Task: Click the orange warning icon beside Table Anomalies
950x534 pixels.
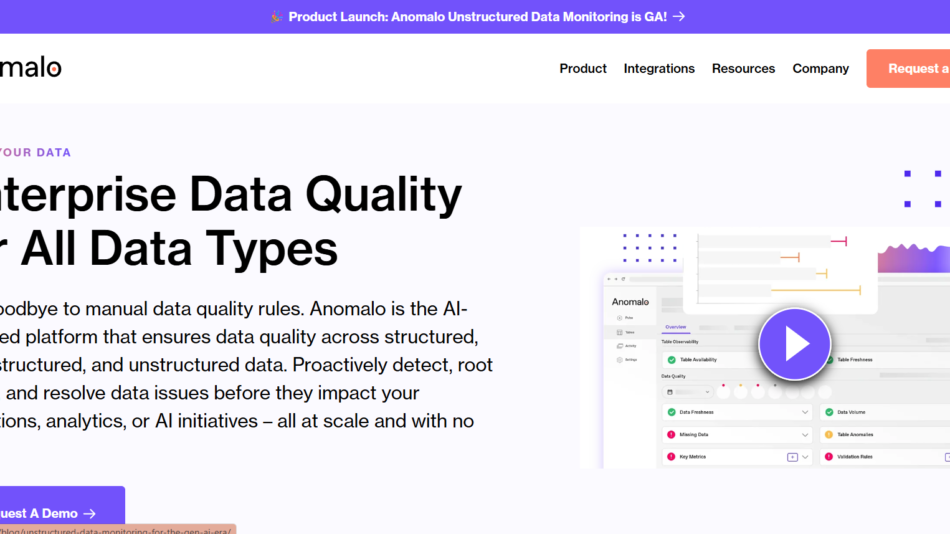Action: coord(829,435)
